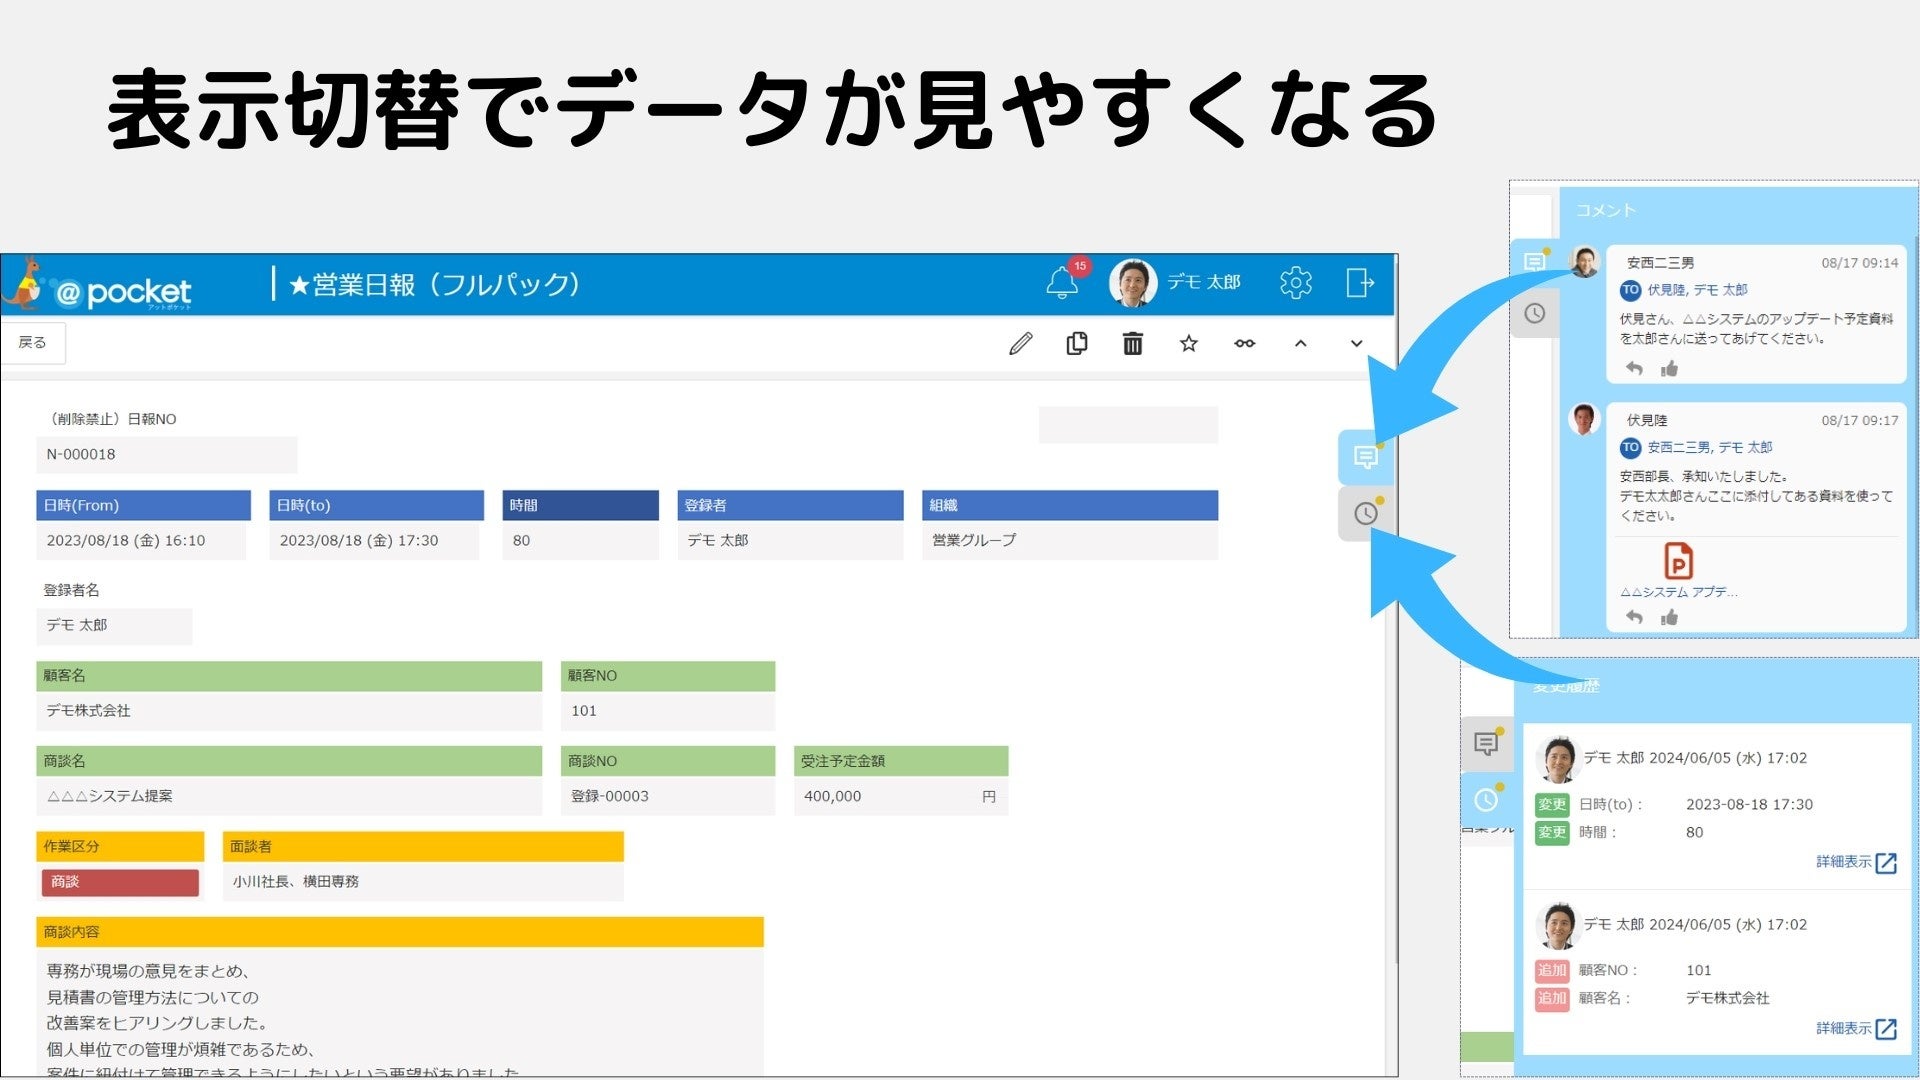Open the change history clock tab
Viewport: 1920px width, 1080px height.
(1365, 514)
